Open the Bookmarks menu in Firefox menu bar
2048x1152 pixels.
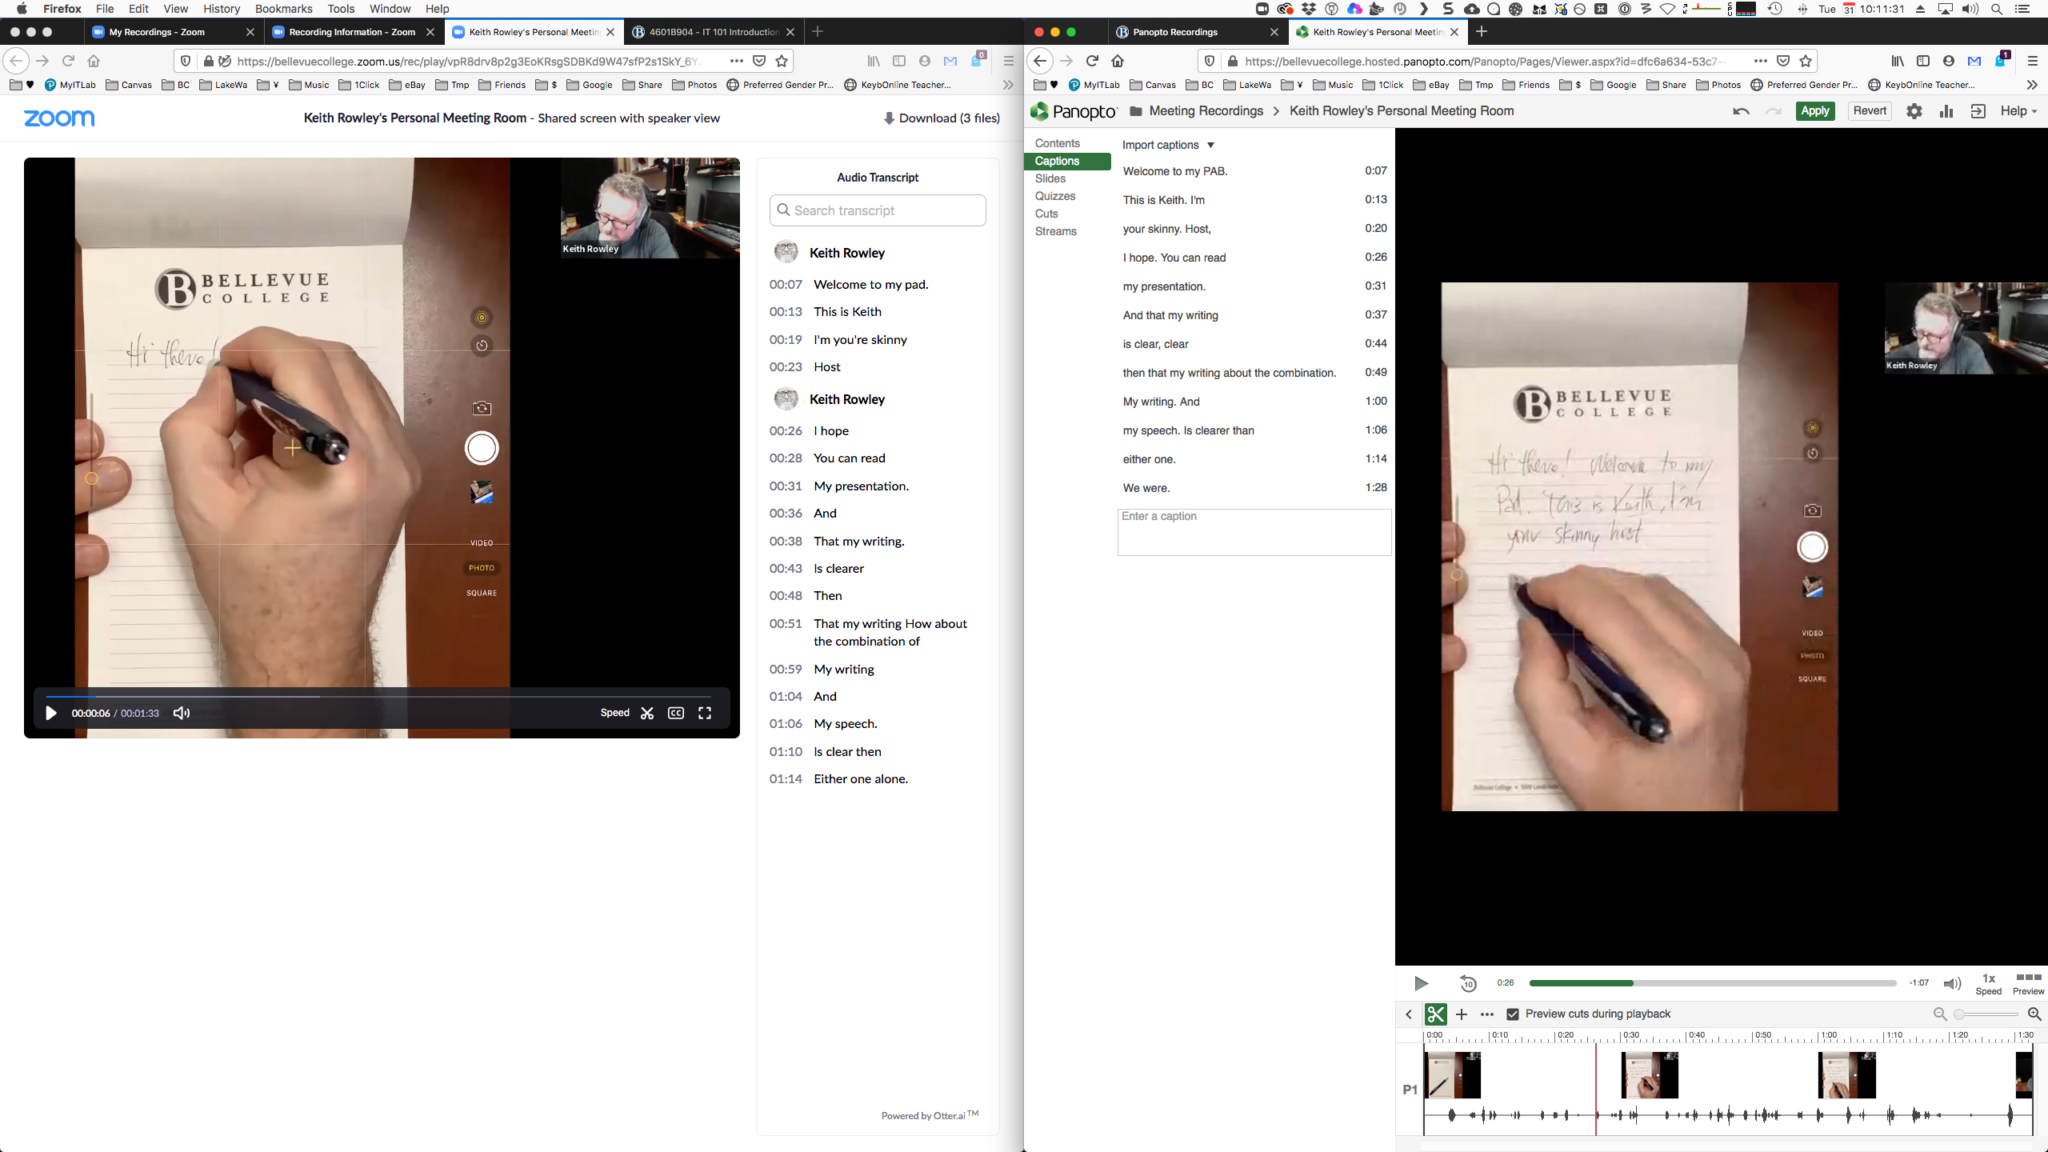click(x=283, y=9)
